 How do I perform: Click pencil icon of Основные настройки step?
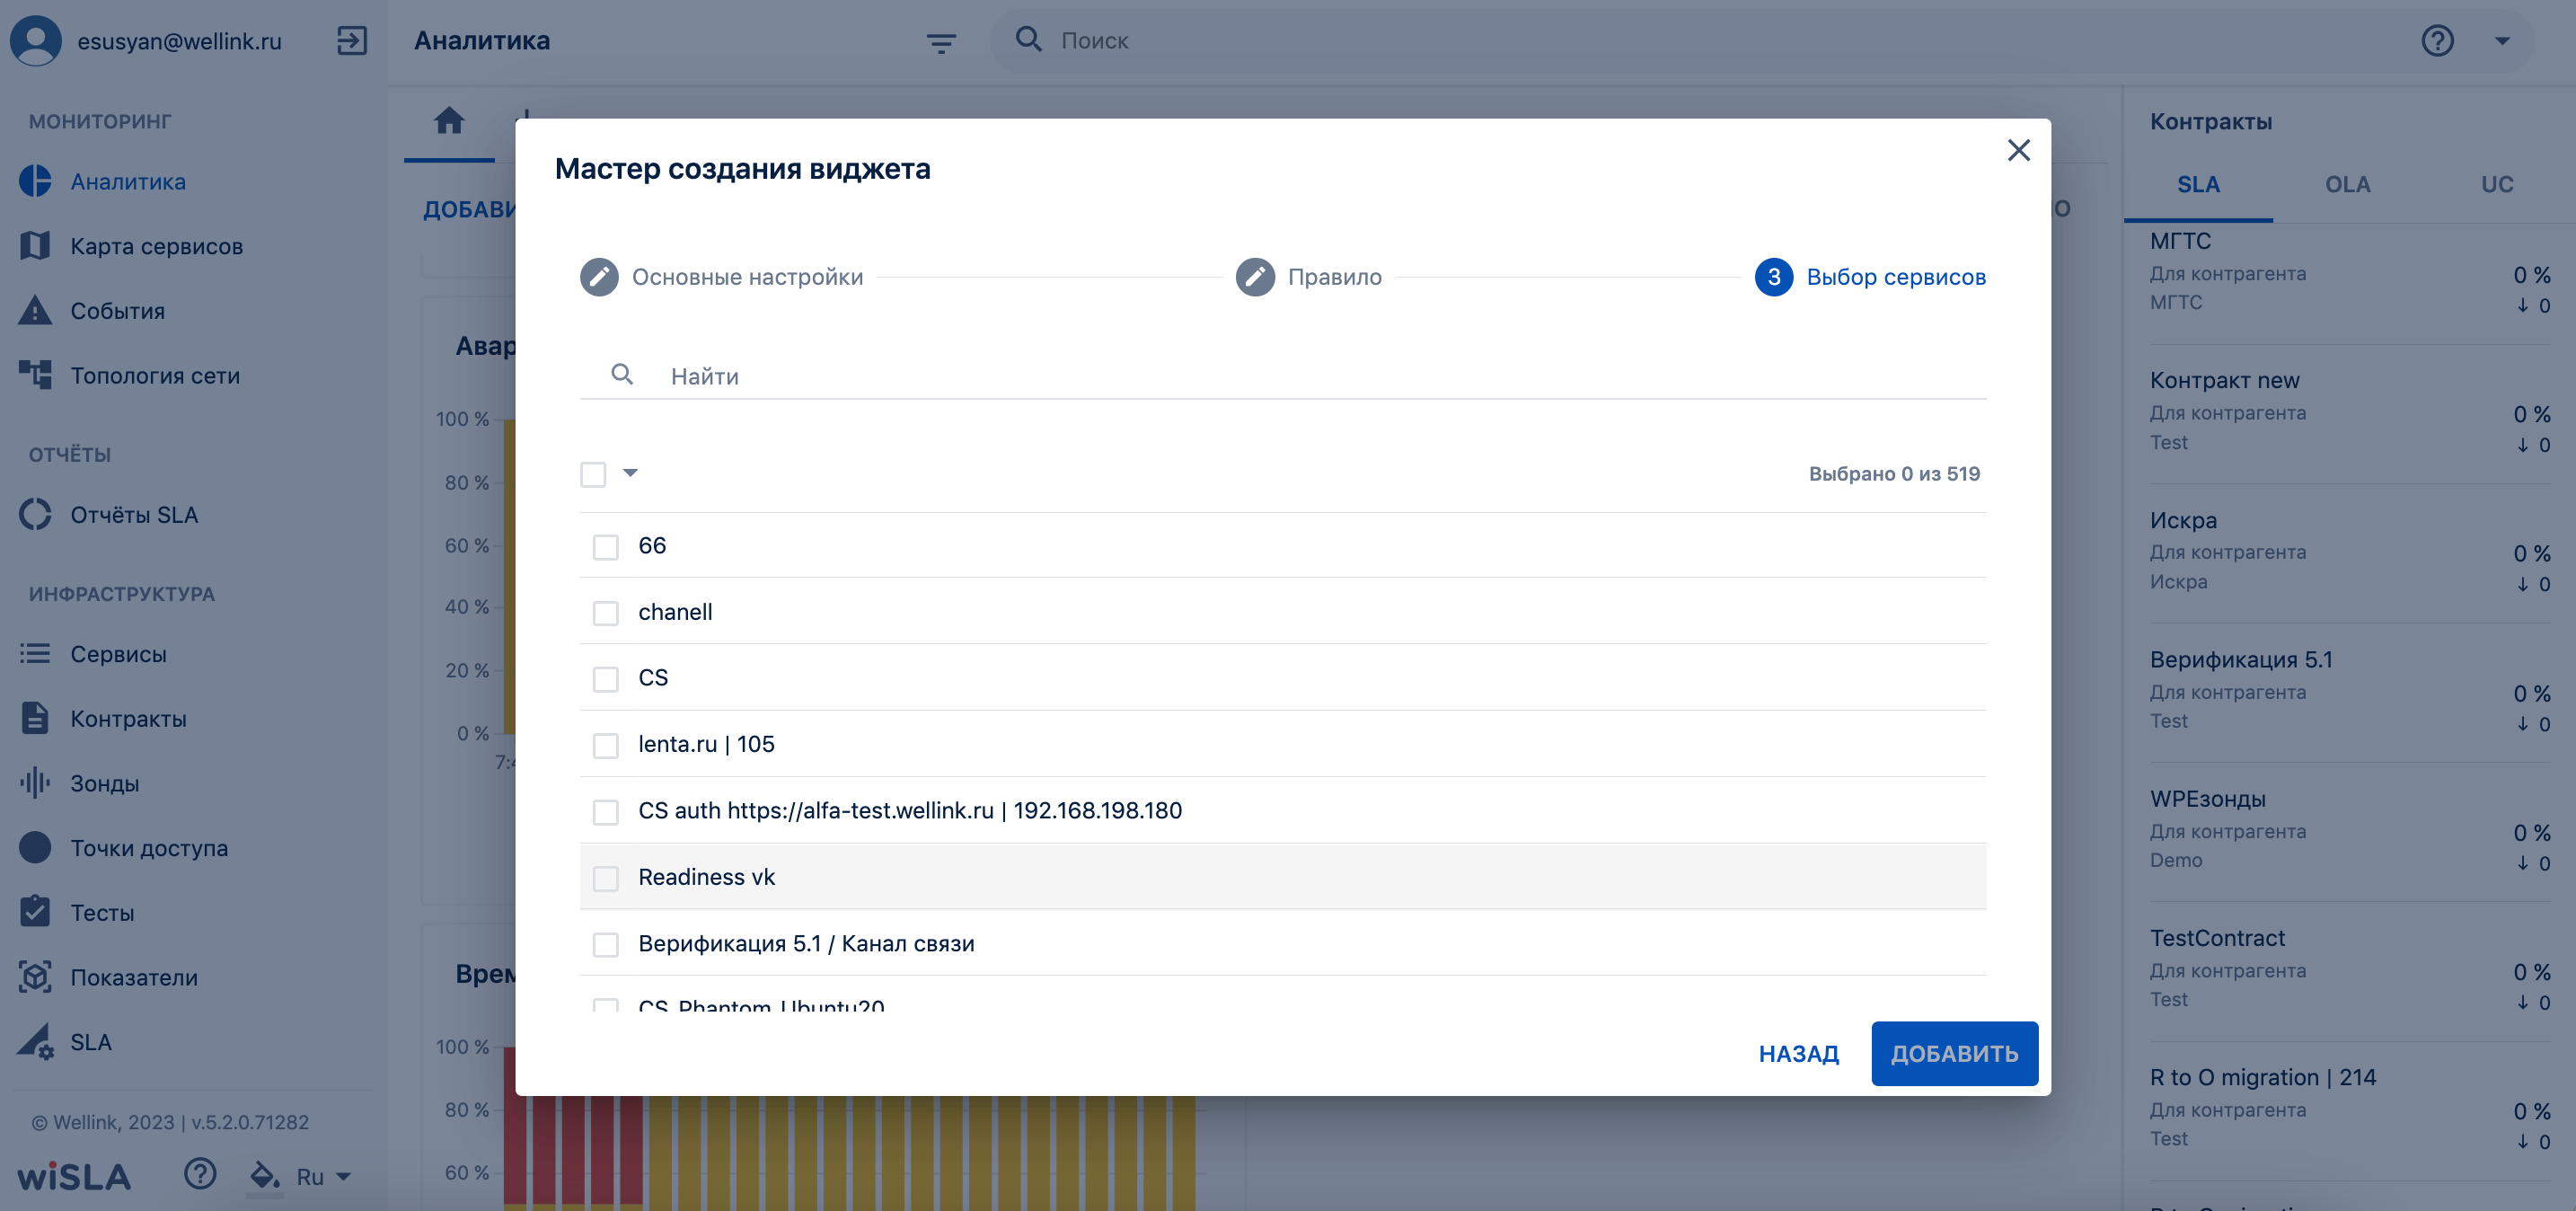[599, 277]
